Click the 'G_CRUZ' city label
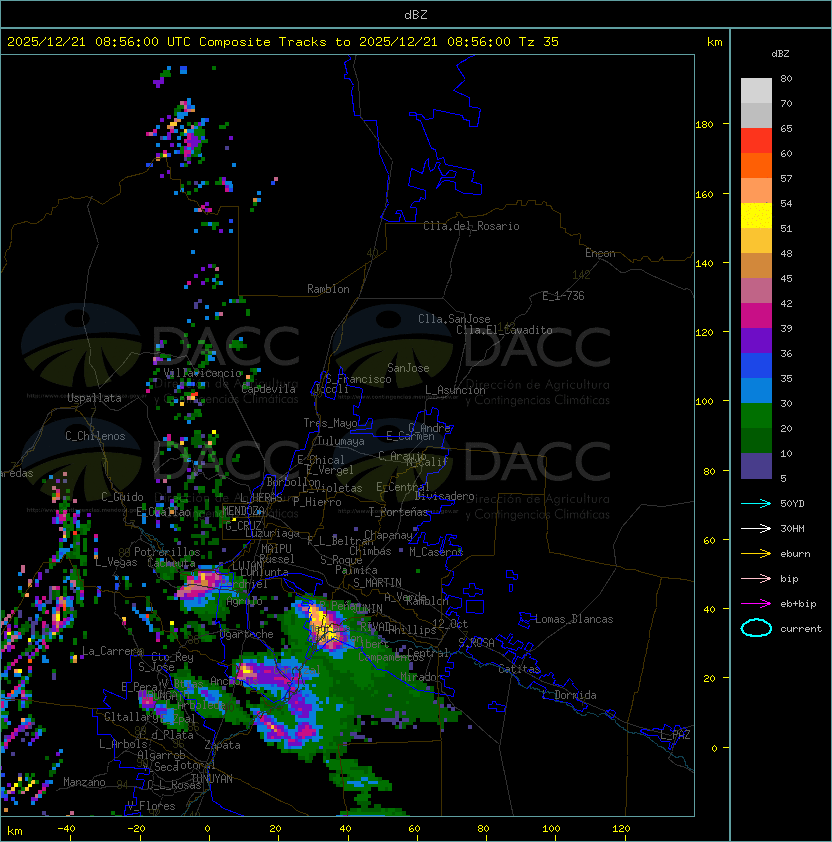Screen dimensions: 832x842 (243, 526)
